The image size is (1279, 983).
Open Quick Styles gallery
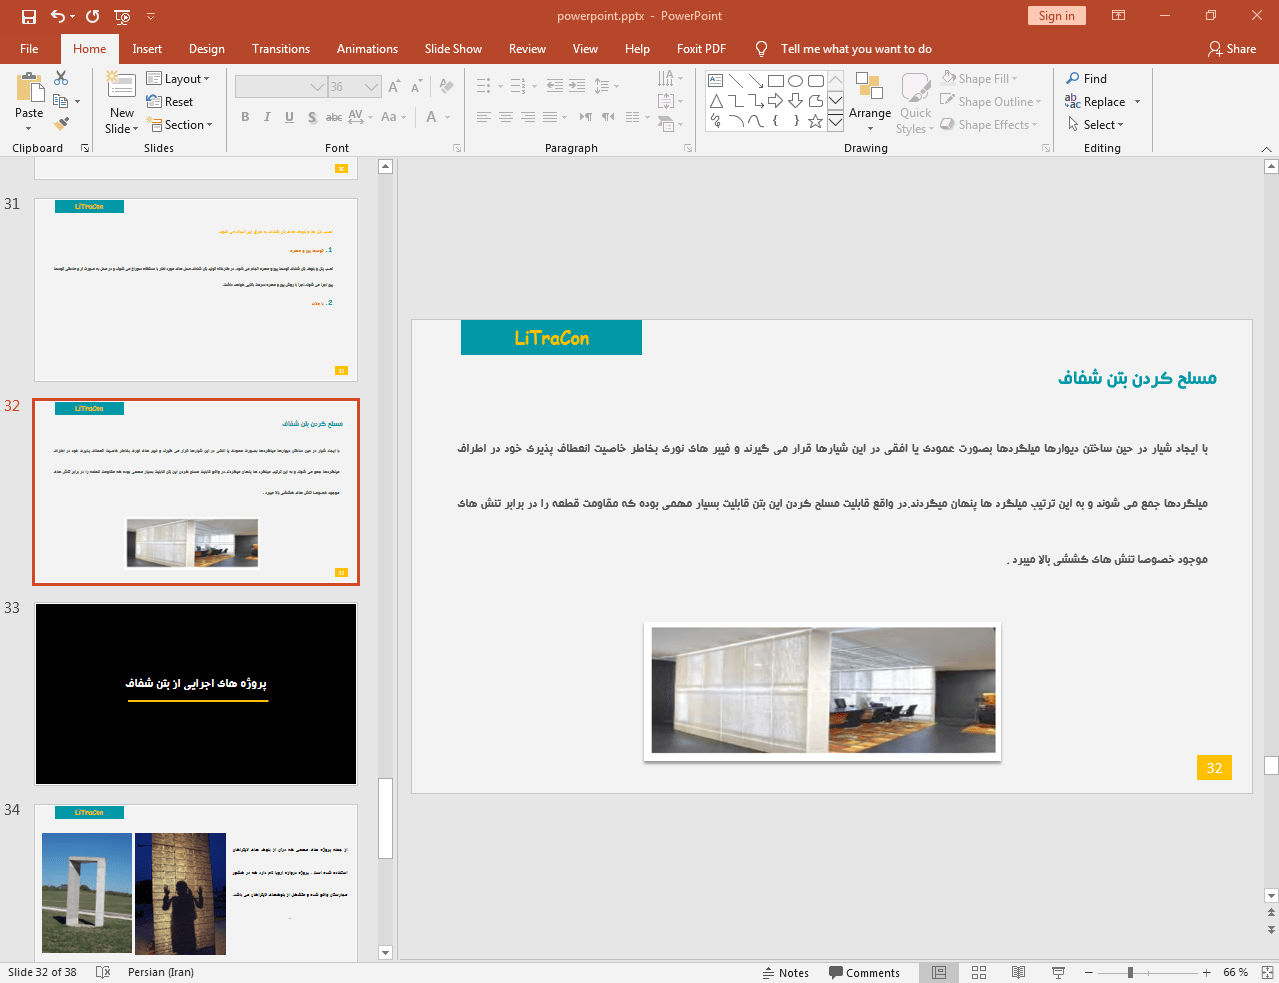915,102
